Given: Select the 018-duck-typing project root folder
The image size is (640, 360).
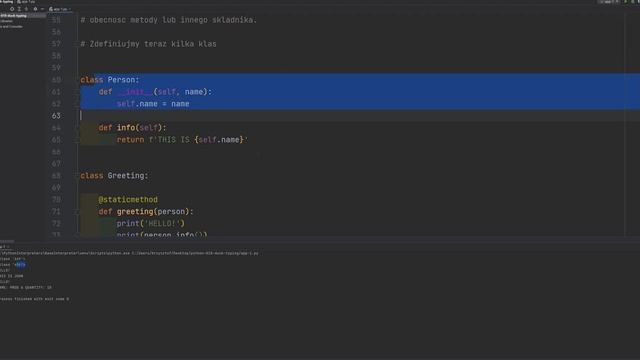Looking at the screenshot, I should click(x=14, y=16).
